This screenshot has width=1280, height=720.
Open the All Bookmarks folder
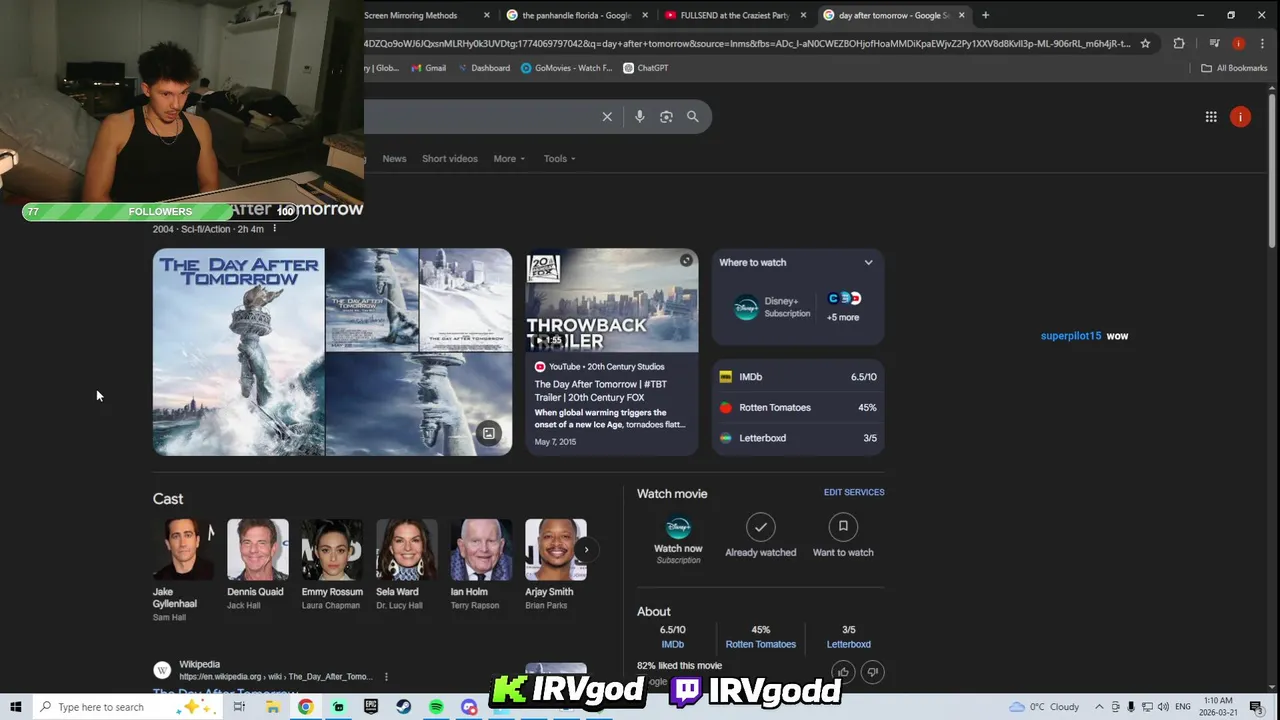(1234, 68)
